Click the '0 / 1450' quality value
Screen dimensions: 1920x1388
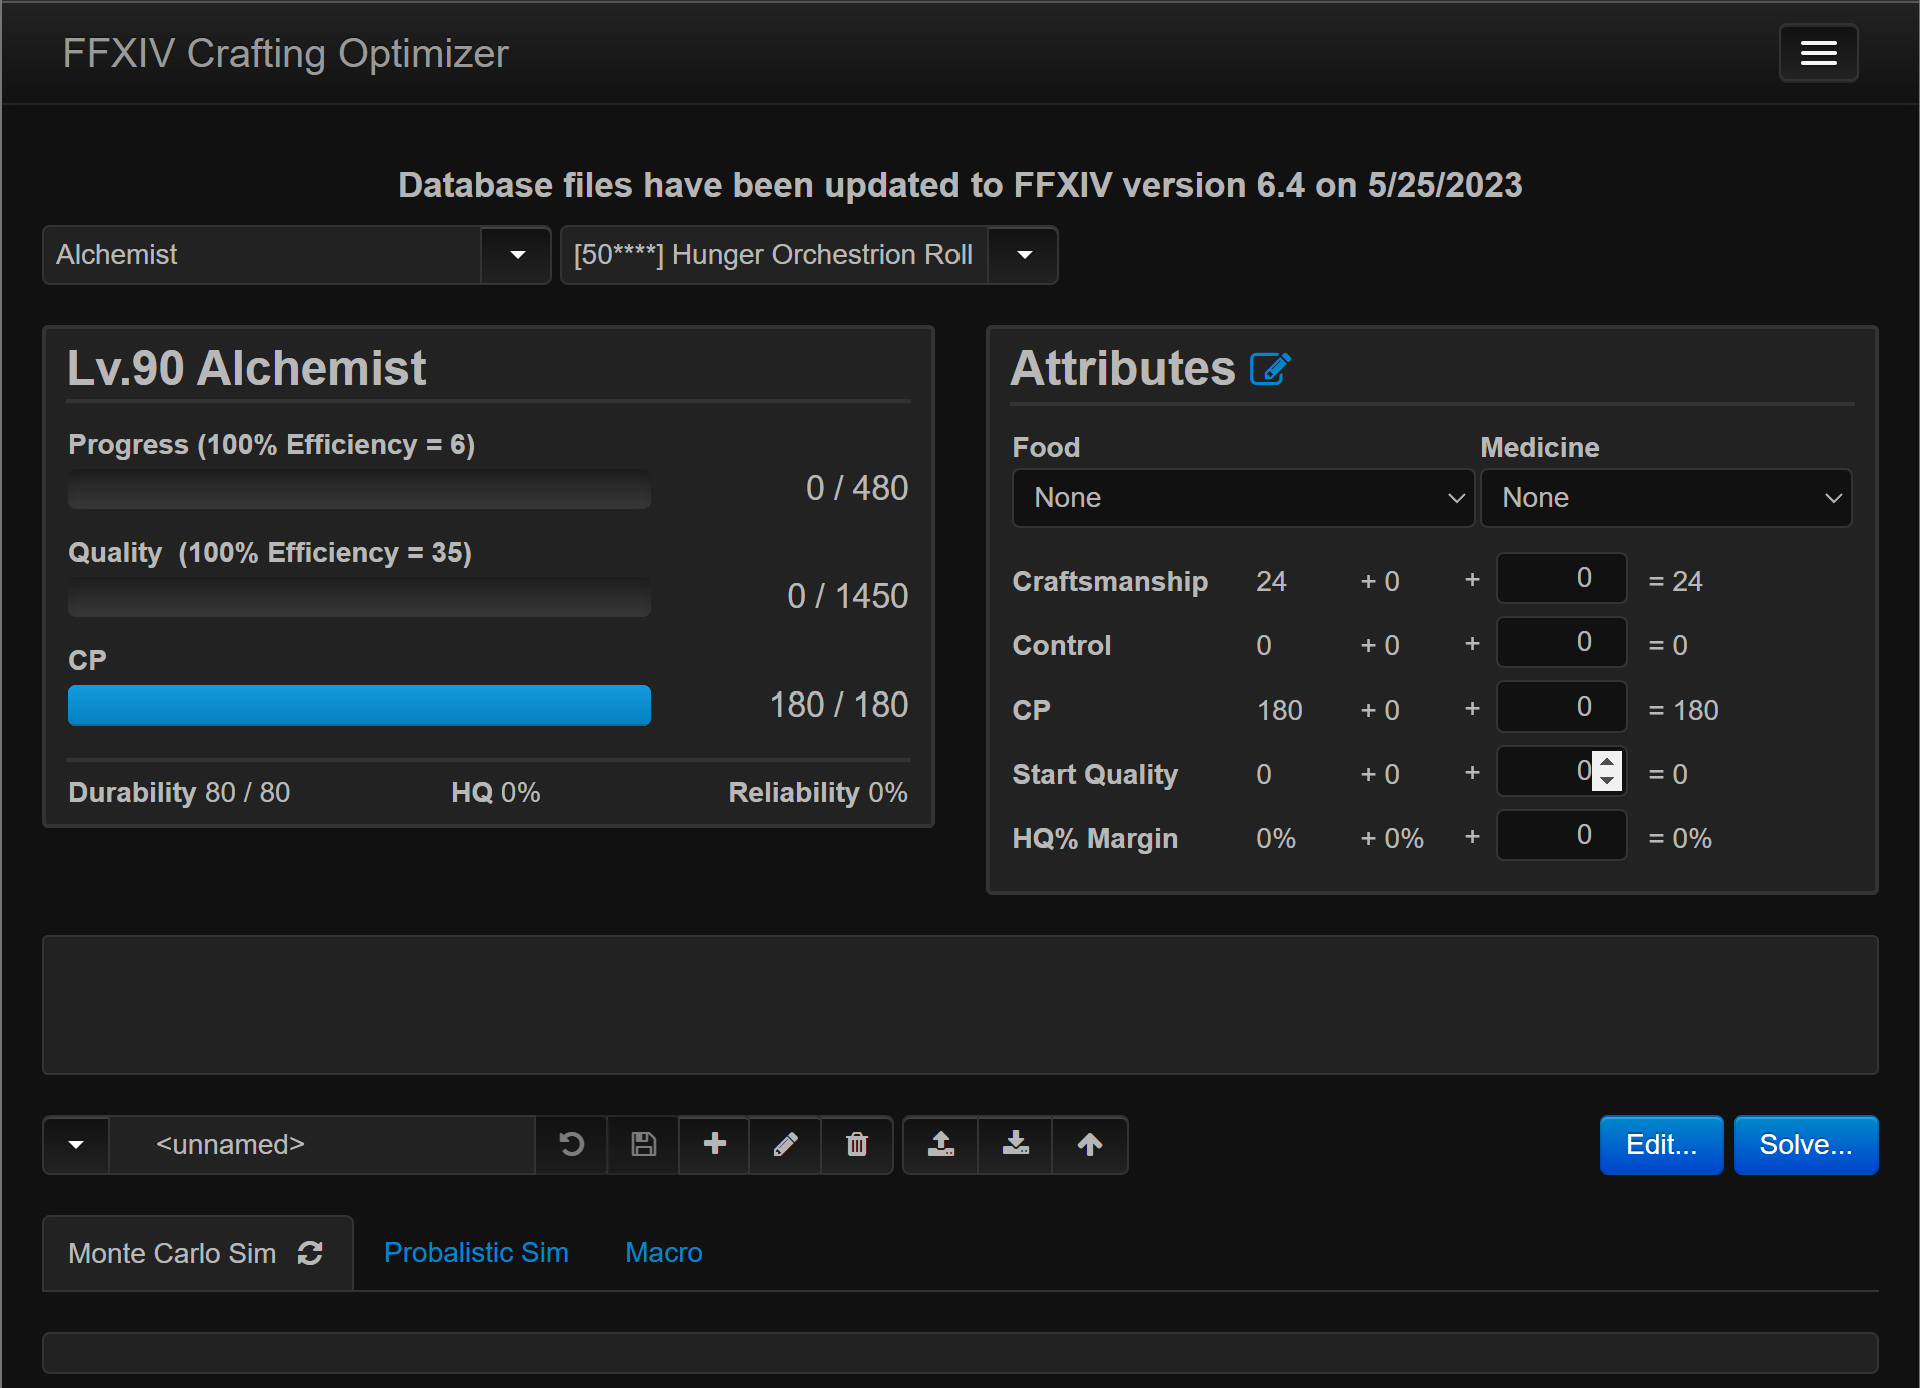847,596
